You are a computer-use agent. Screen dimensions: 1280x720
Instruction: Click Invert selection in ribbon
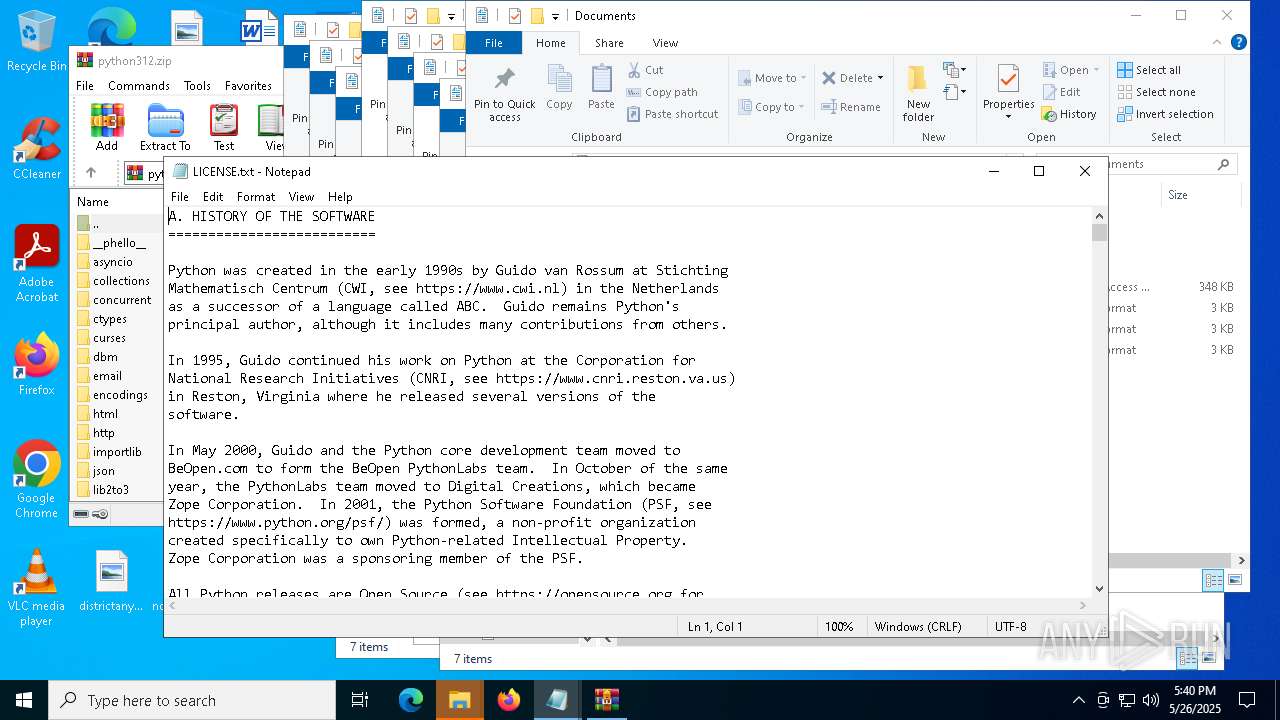[1165, 114]
